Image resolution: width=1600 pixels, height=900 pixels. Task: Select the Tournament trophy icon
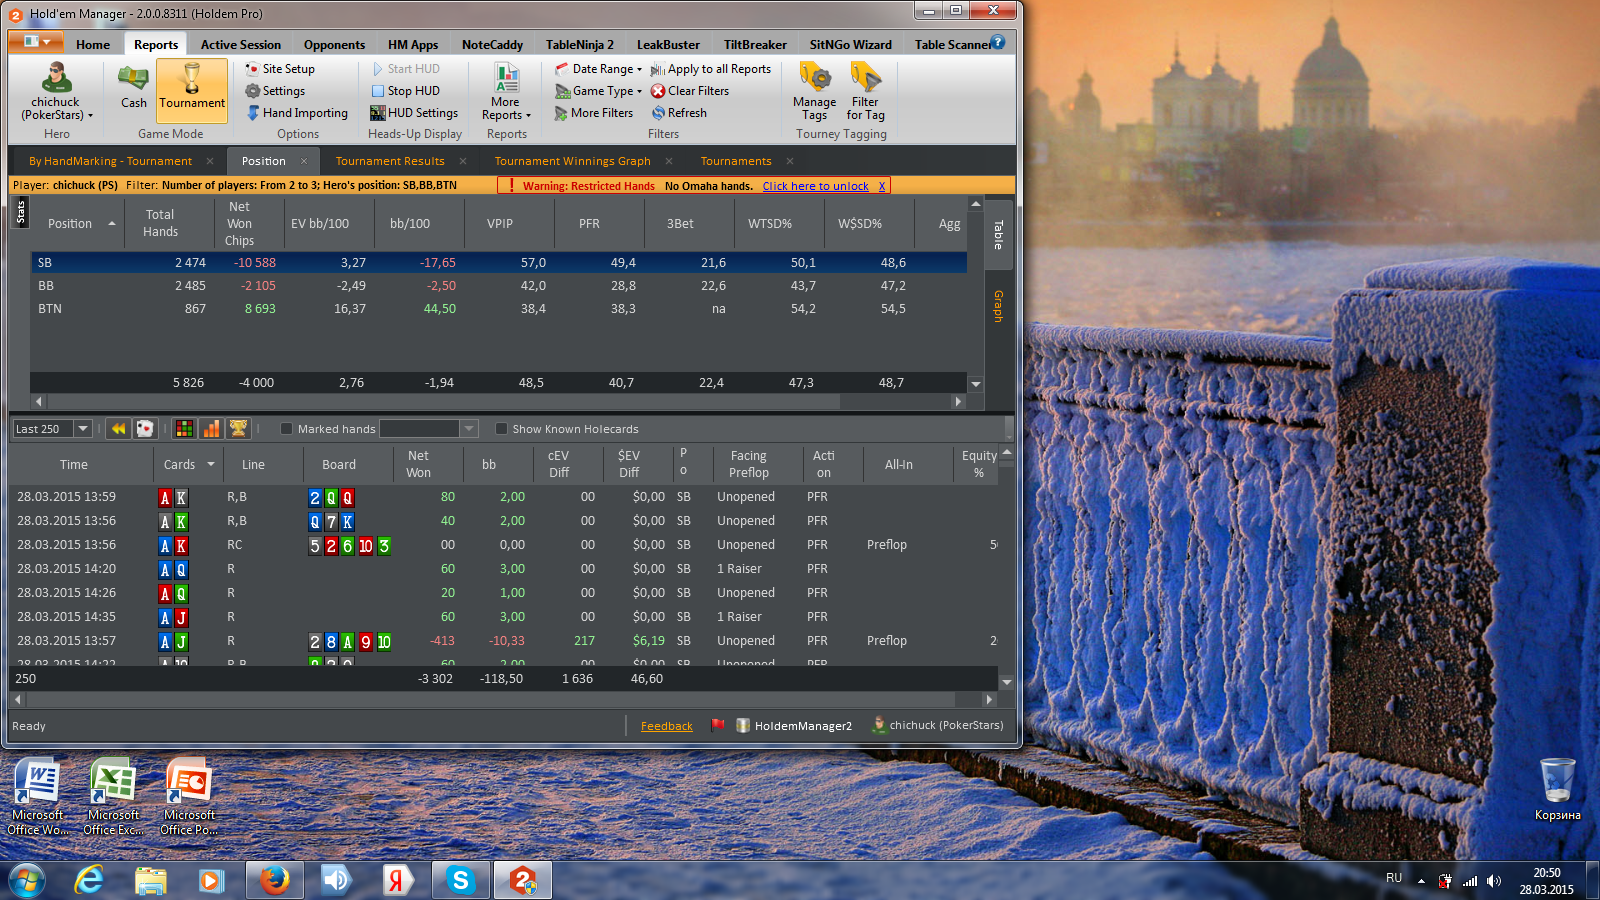[192, 78]
